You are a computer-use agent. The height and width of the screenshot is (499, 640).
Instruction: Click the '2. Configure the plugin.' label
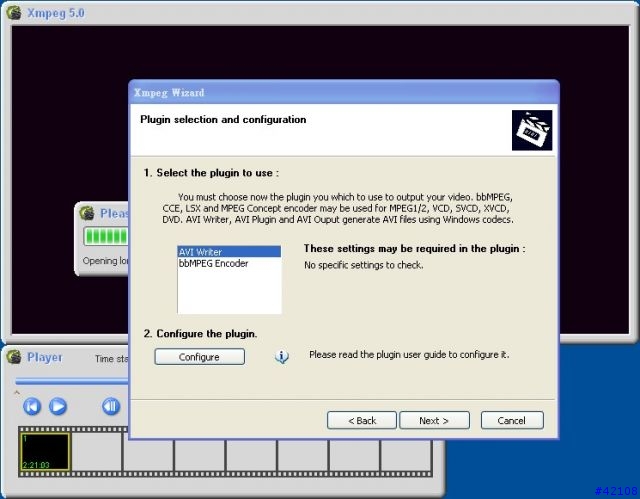[200, 334]
